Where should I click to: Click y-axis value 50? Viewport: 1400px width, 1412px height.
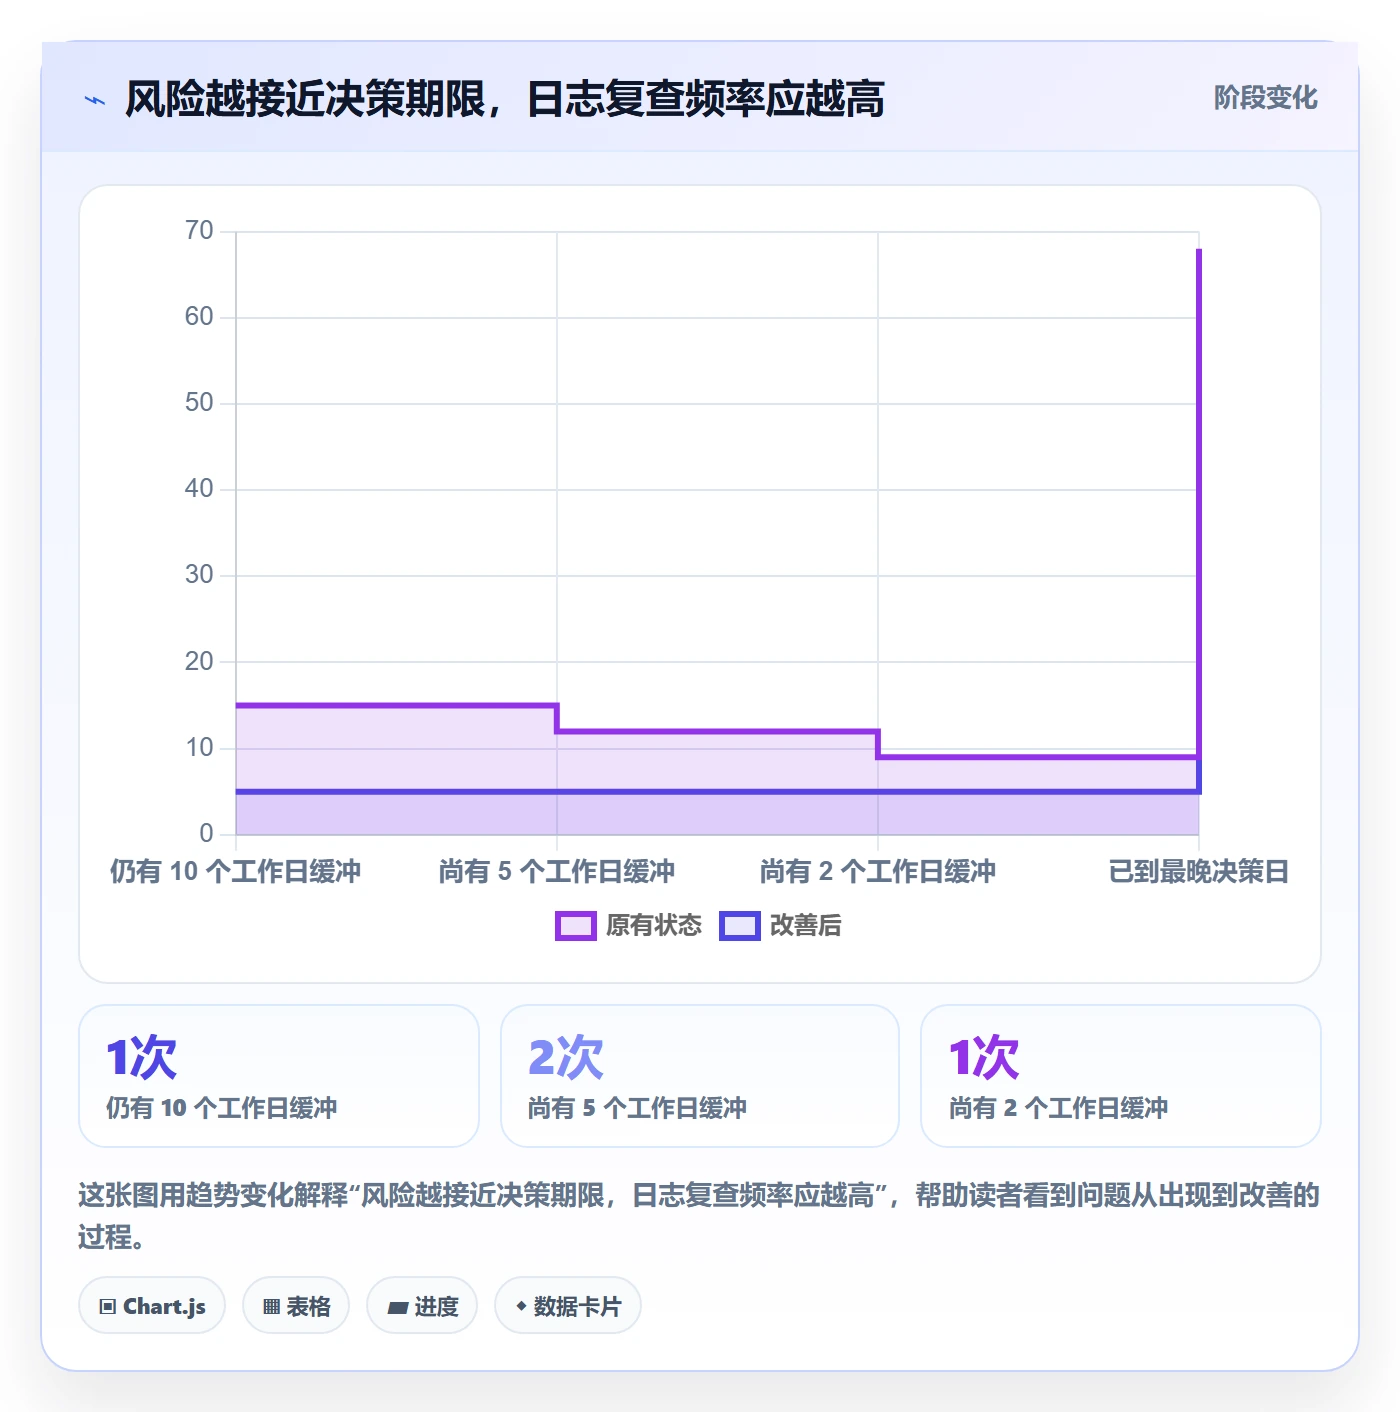199,403
